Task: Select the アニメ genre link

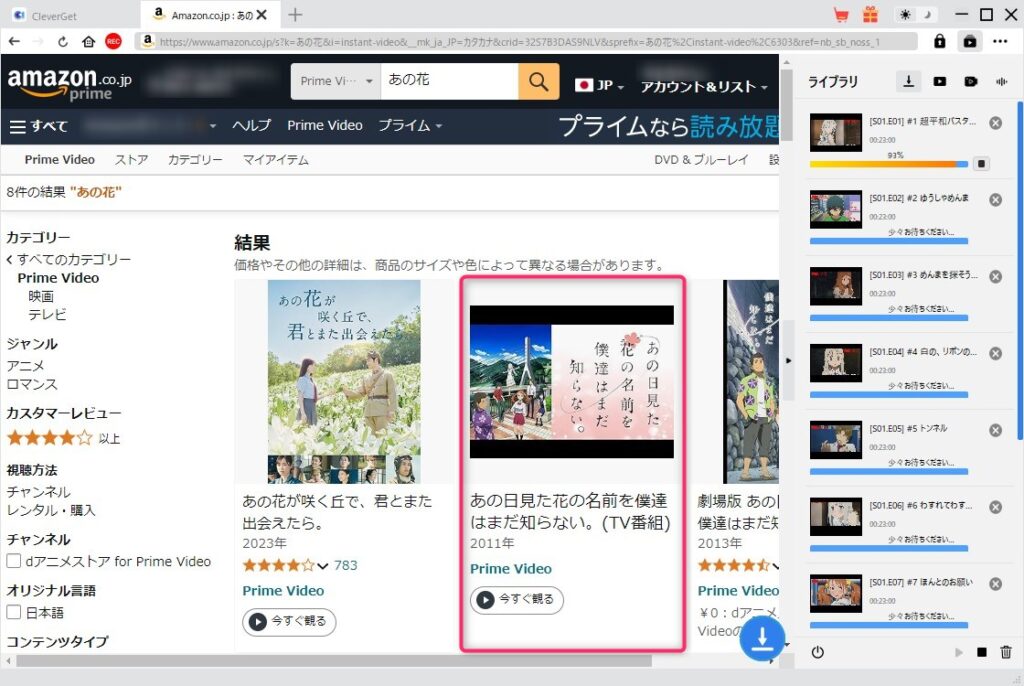Action: click(24, 366)
